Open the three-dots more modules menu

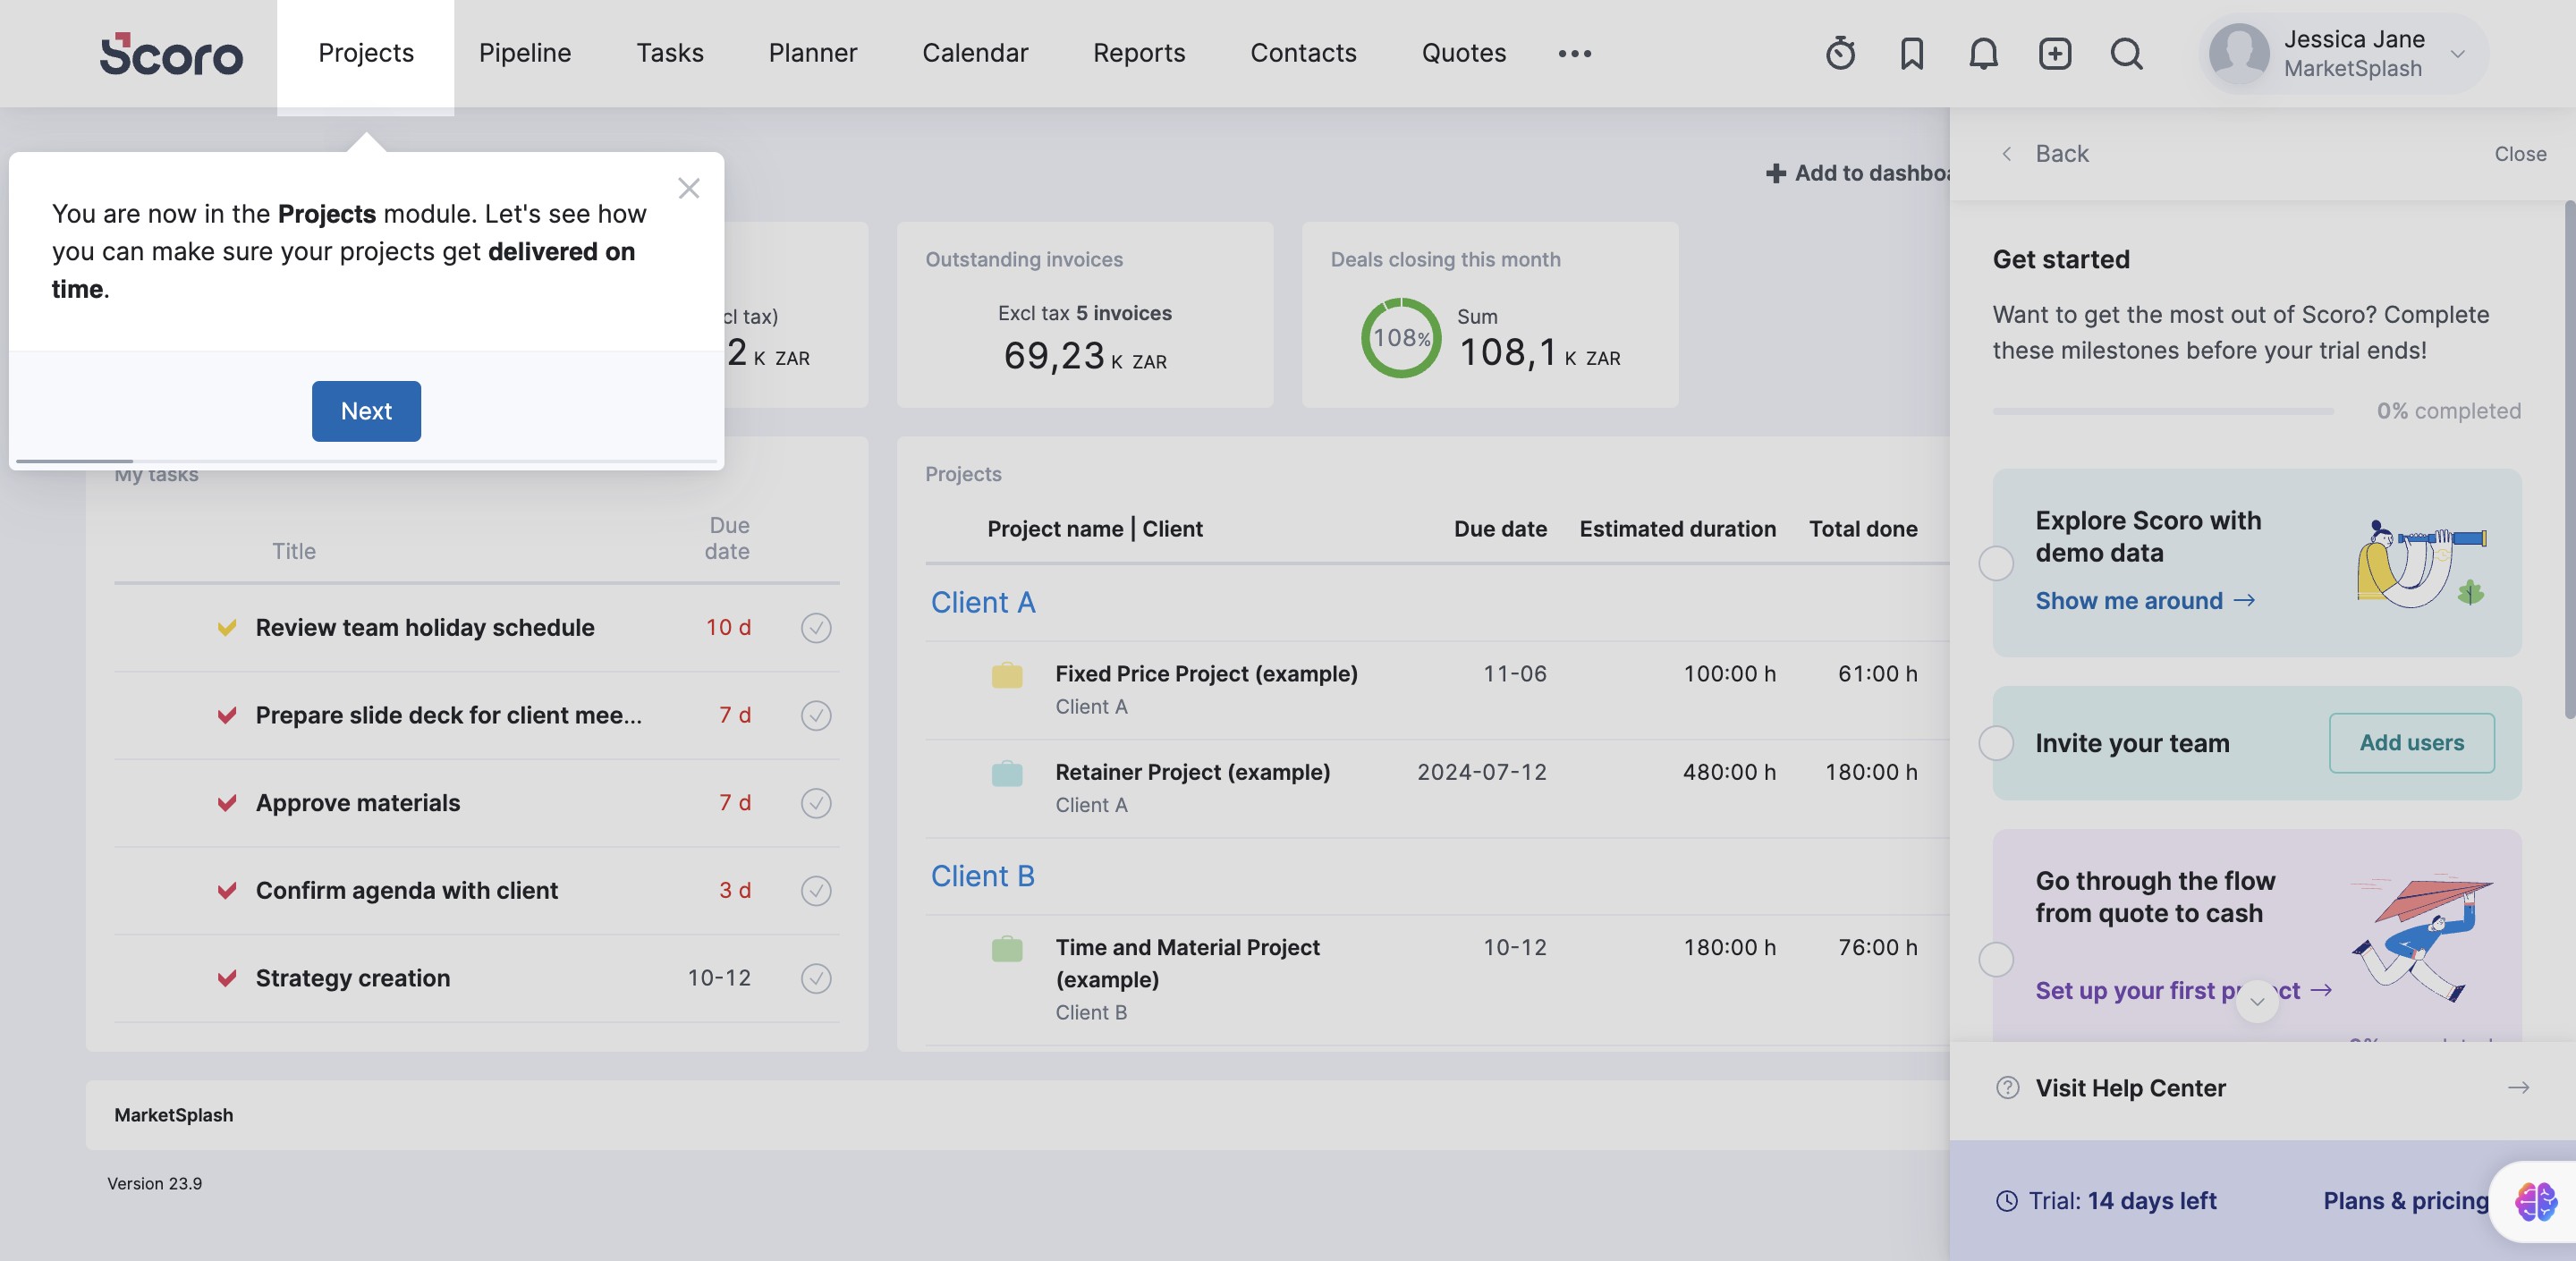pos(1574,54)
